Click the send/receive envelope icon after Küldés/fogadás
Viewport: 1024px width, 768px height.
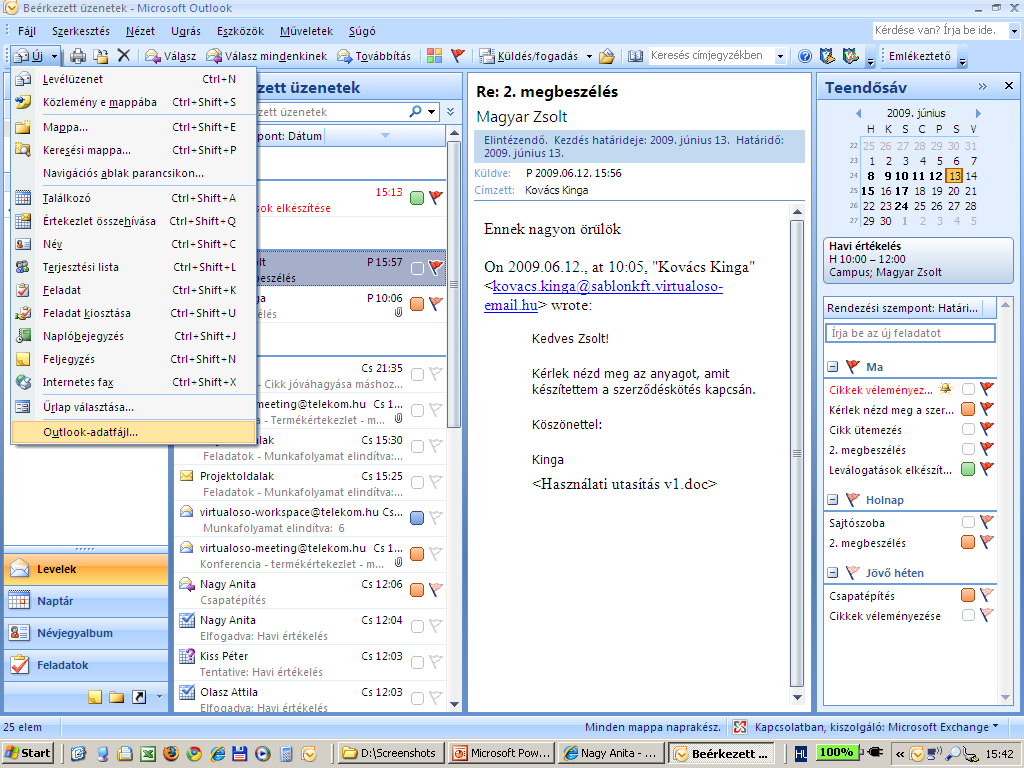point(607,56)
